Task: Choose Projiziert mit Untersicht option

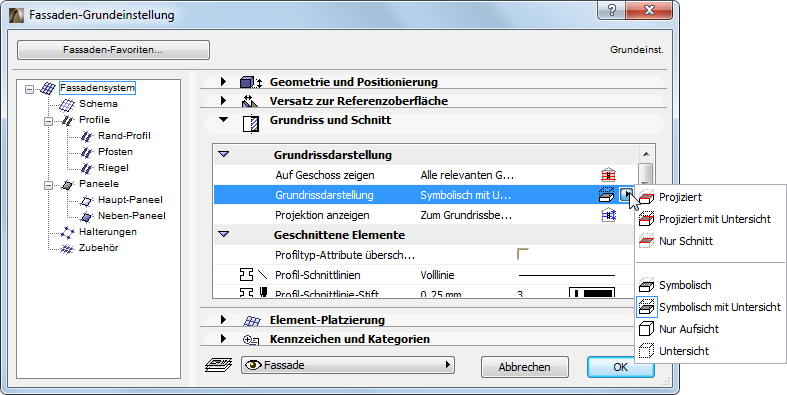Action: click(710, 219)
